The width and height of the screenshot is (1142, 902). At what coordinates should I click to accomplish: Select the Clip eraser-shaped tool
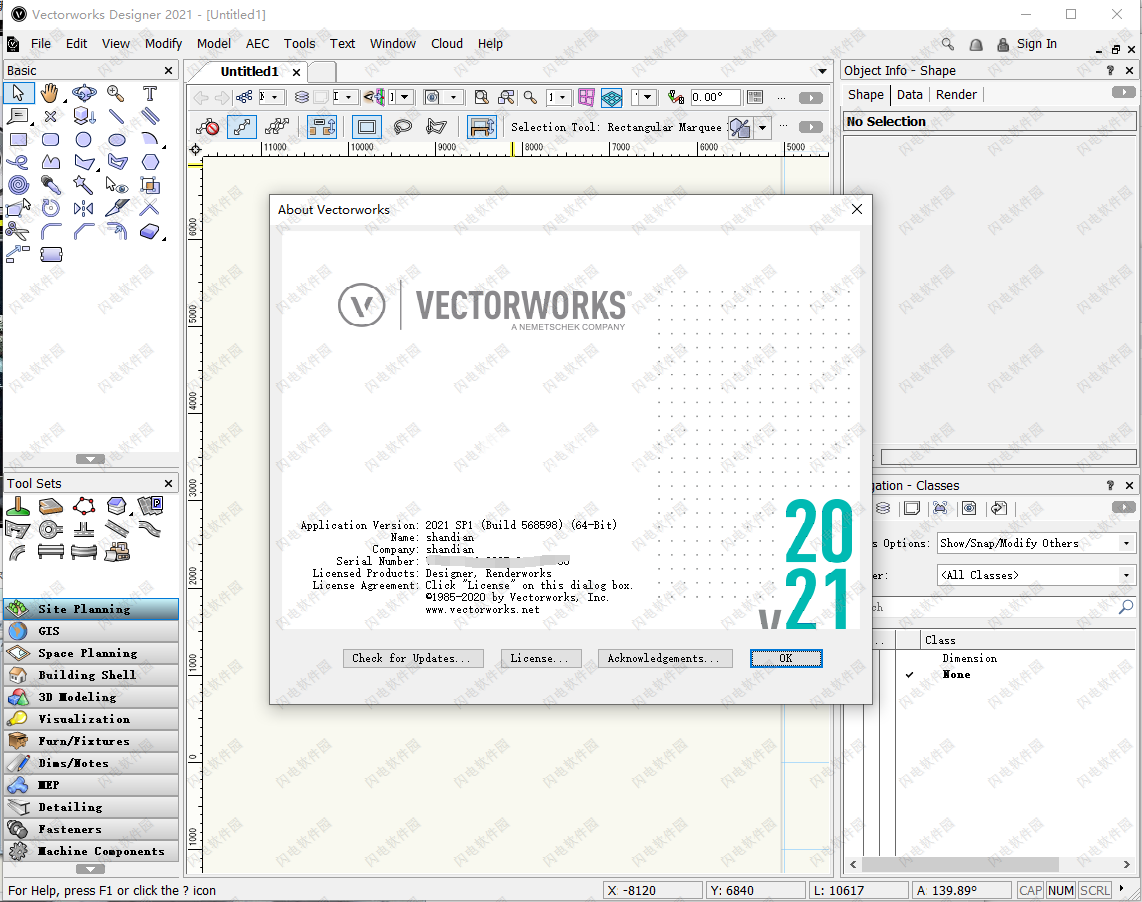149,232
